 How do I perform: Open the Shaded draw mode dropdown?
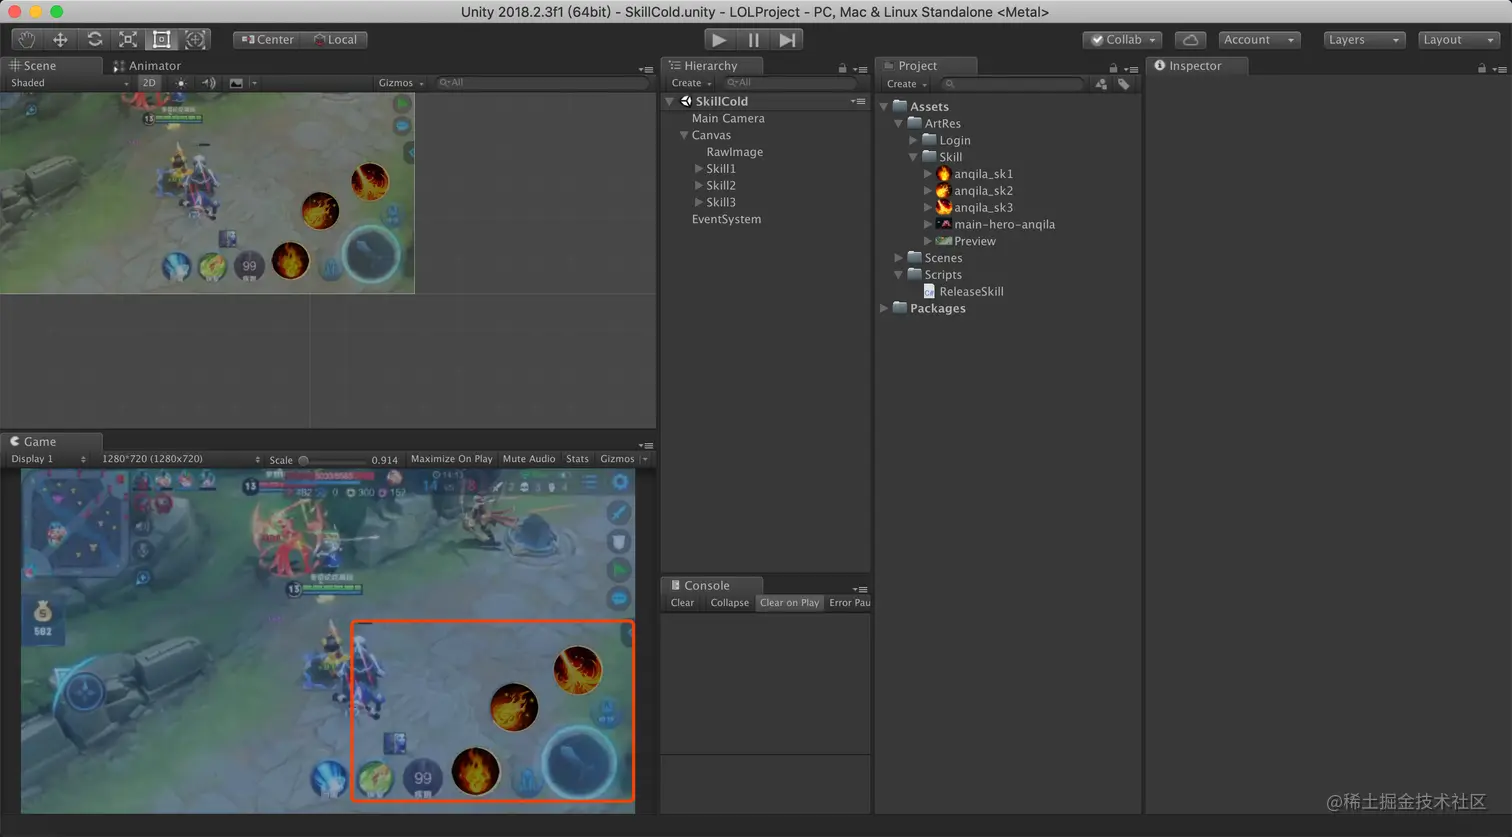point(69,83)
